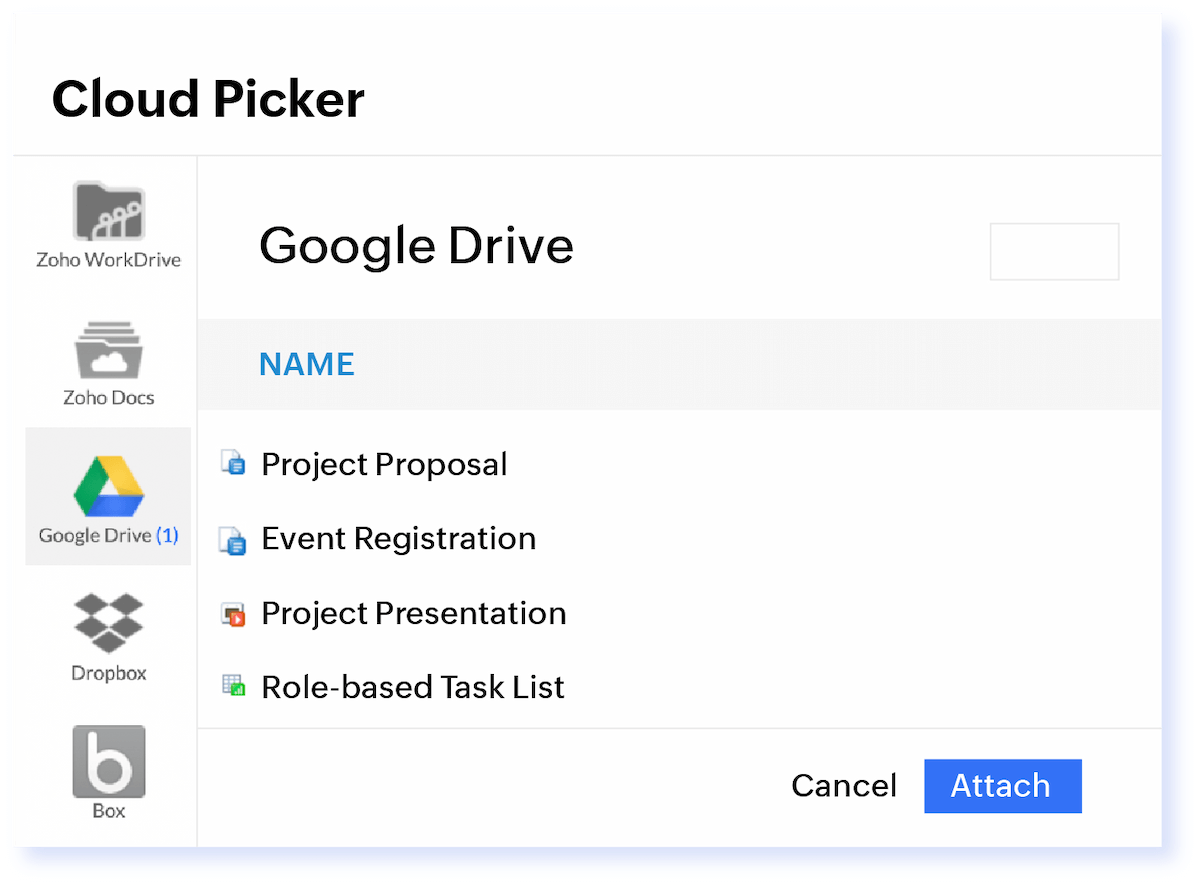Click the Google Drive triangle logo

click(109, 488)
